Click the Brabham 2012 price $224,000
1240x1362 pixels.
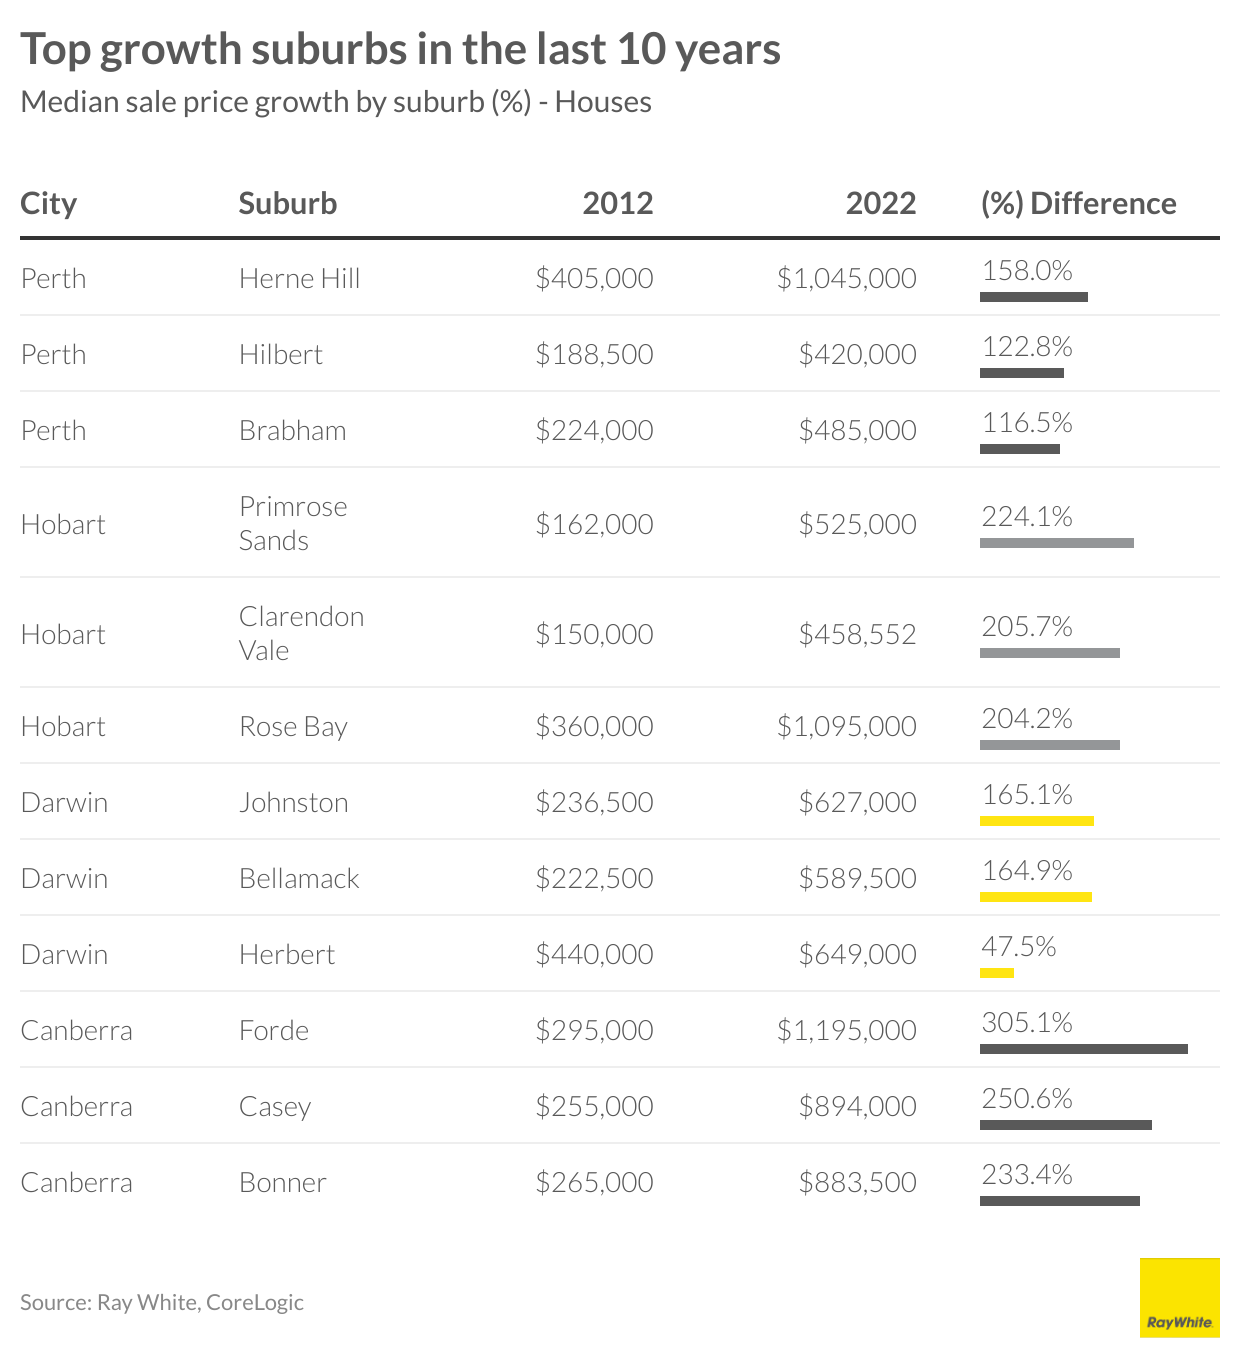594,431
